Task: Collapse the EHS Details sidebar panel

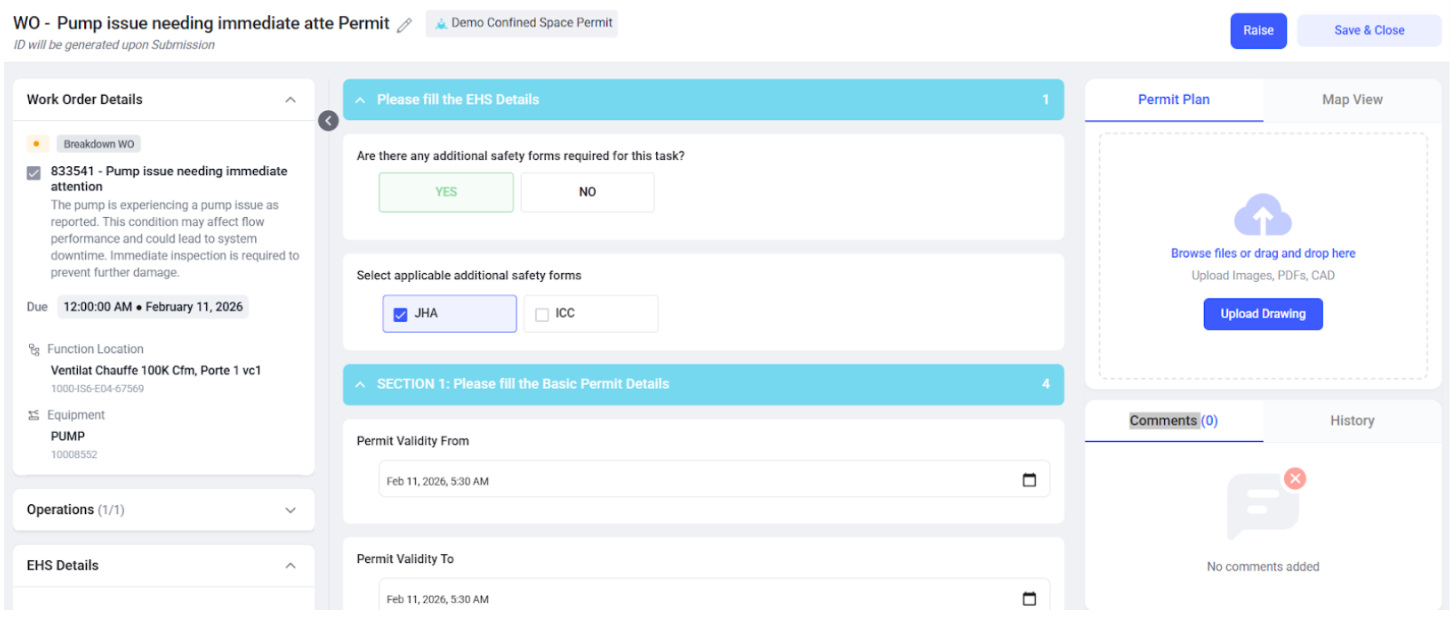Action: tap(290, 566)
